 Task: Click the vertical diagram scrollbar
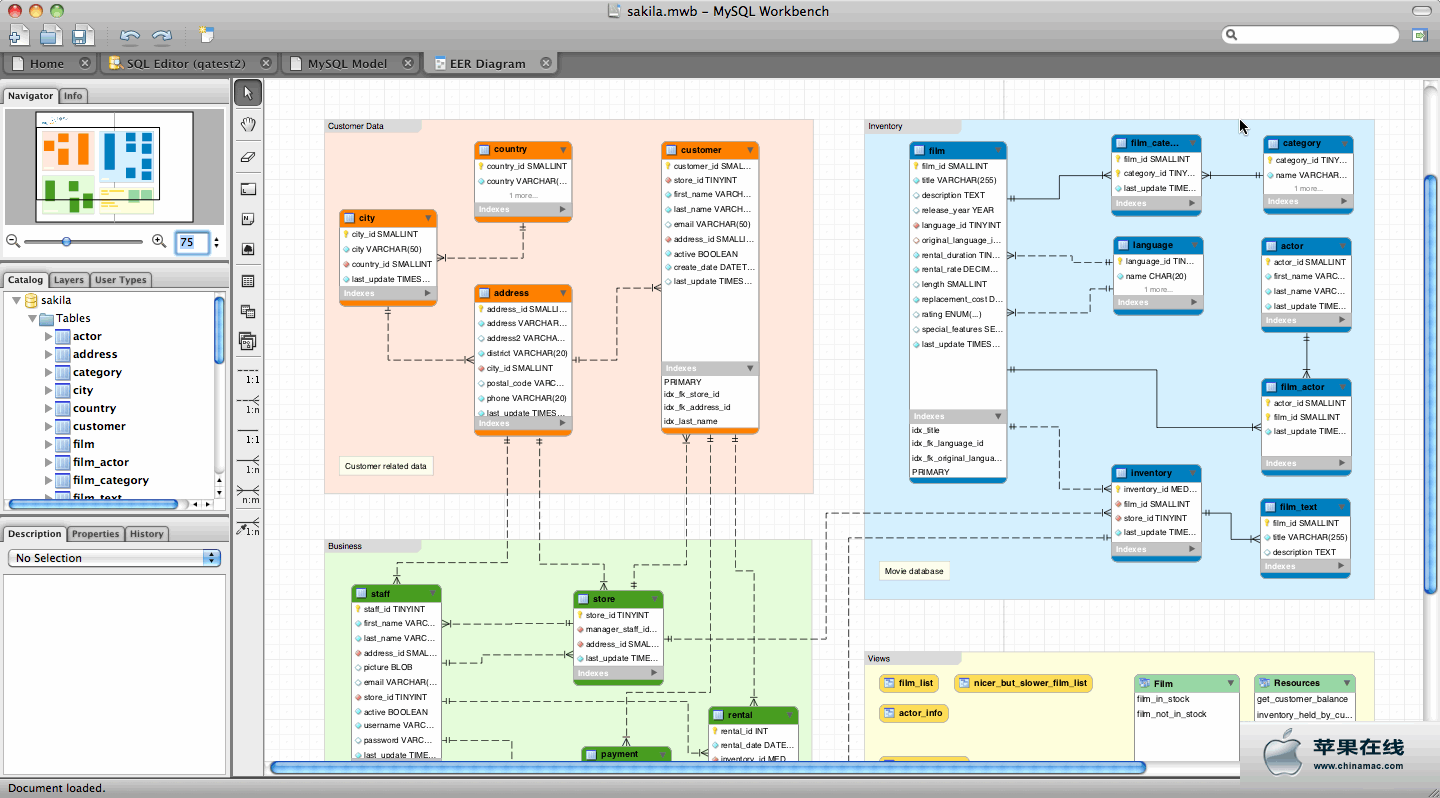[1430, 384]
